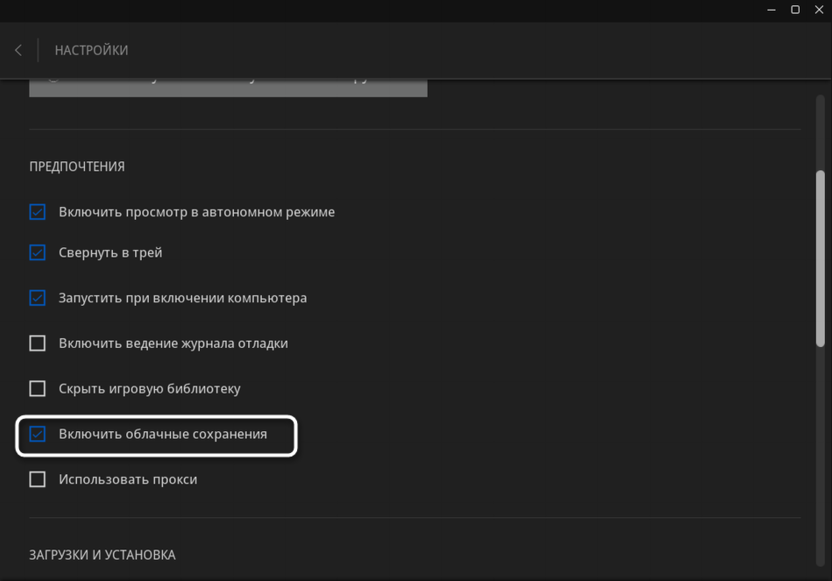
Task: Click the НАСТРОЙКИ page title
Action: 91,50
